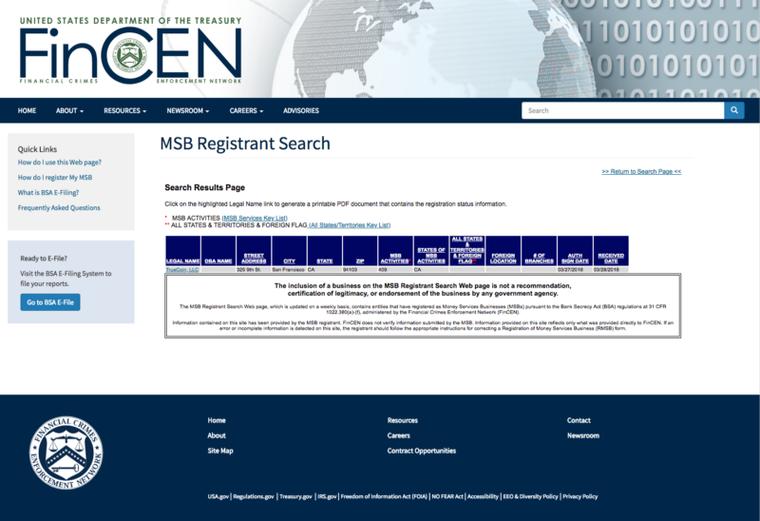Open EEO & Diversity Policy footer link
The image size is (760, 521).
[530, 496]
